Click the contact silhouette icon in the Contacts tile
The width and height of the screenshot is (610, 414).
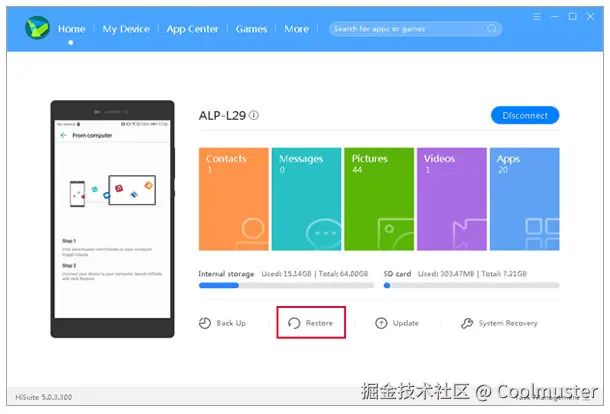point(252,234)
